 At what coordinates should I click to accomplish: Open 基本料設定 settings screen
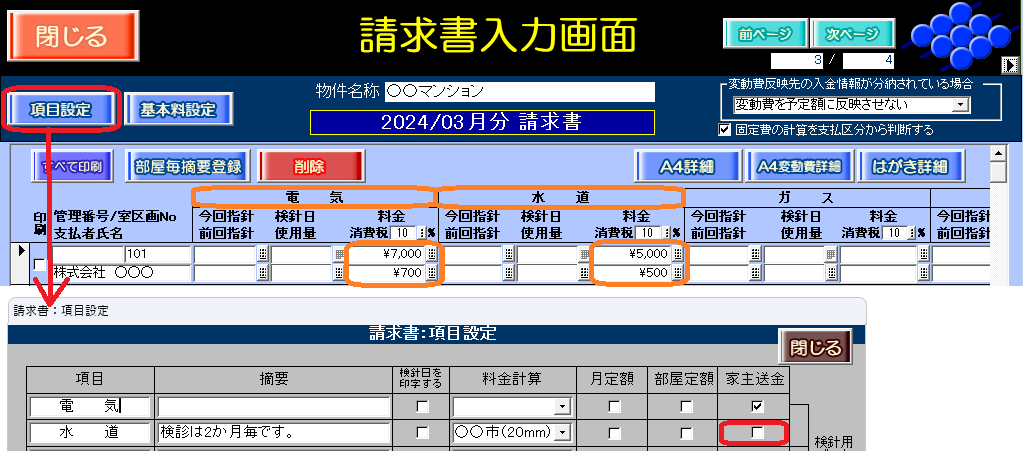178,110
